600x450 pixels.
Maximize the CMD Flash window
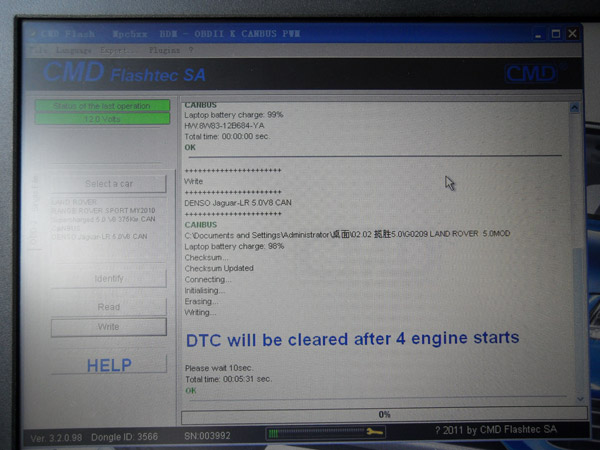556,34
